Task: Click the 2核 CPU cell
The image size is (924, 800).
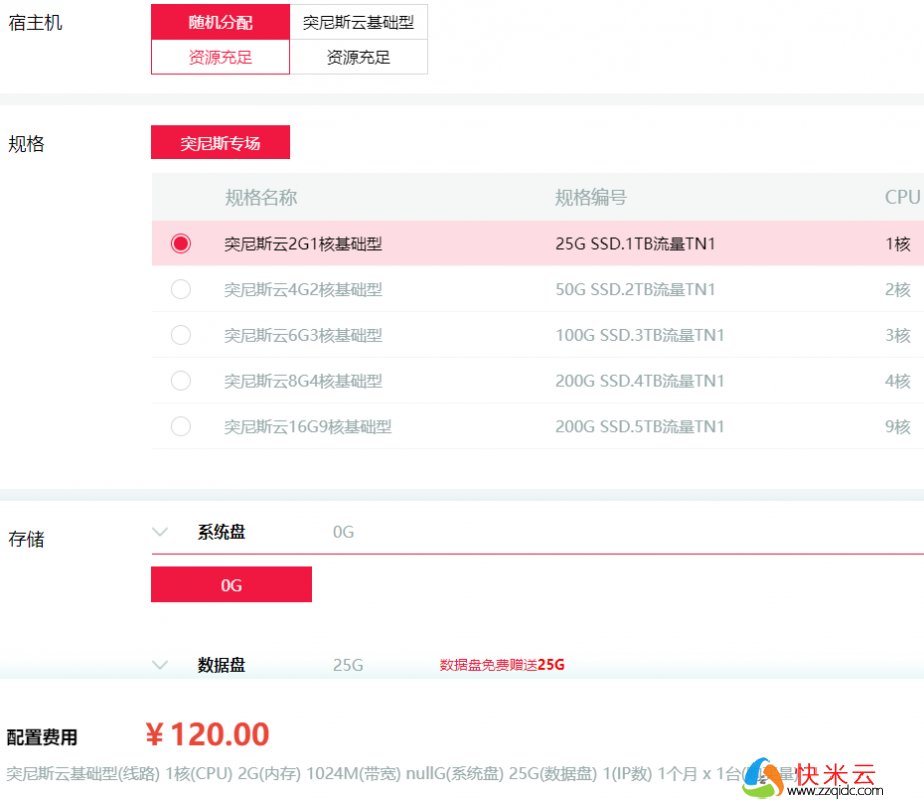Action: tap(898, 290)
